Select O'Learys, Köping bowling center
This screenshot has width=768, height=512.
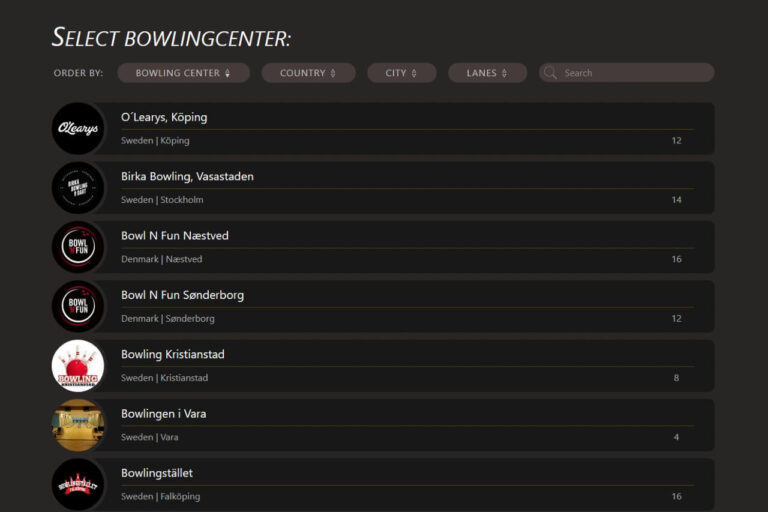tap(164, 118)
